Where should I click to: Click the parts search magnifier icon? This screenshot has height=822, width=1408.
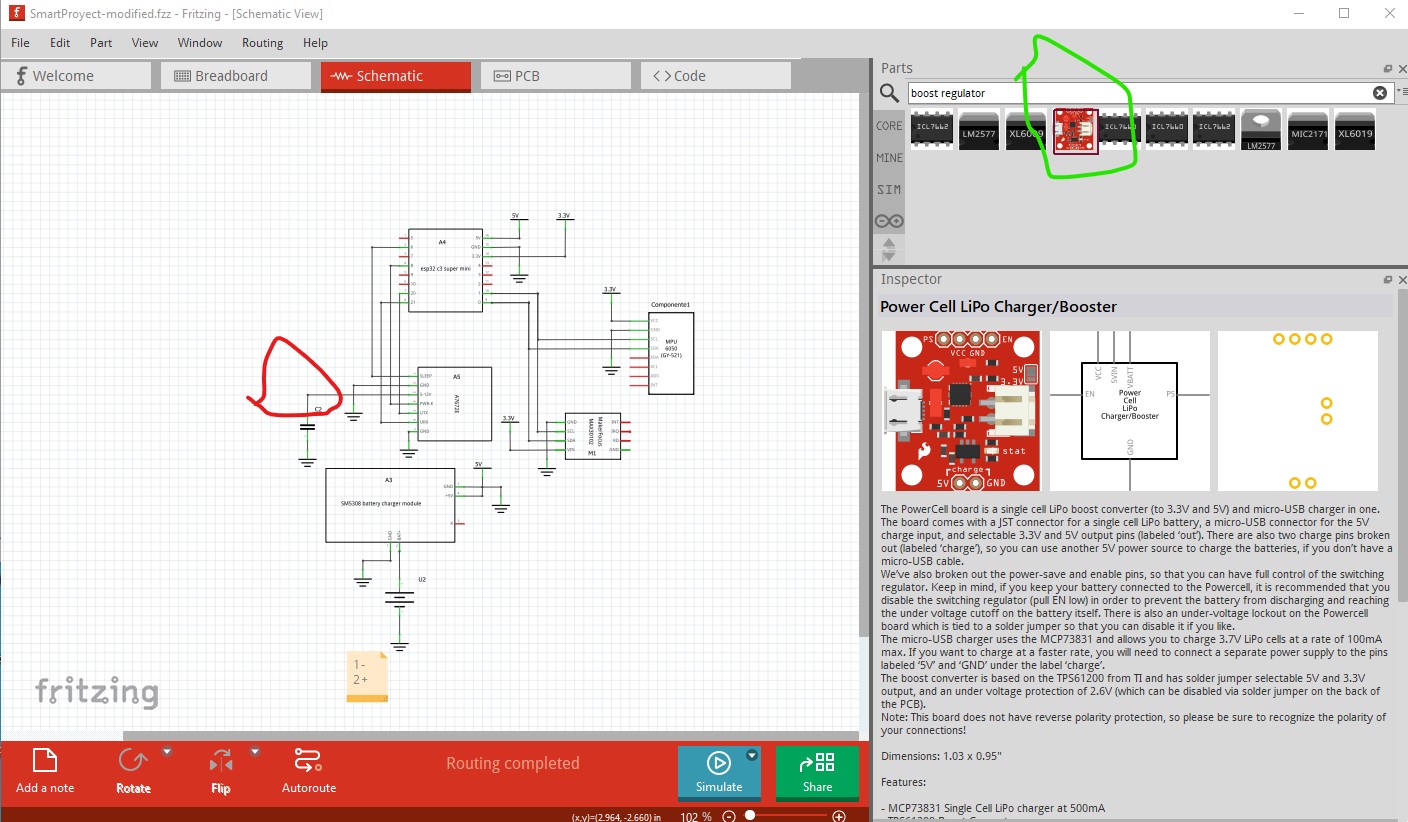pos(889,93)
